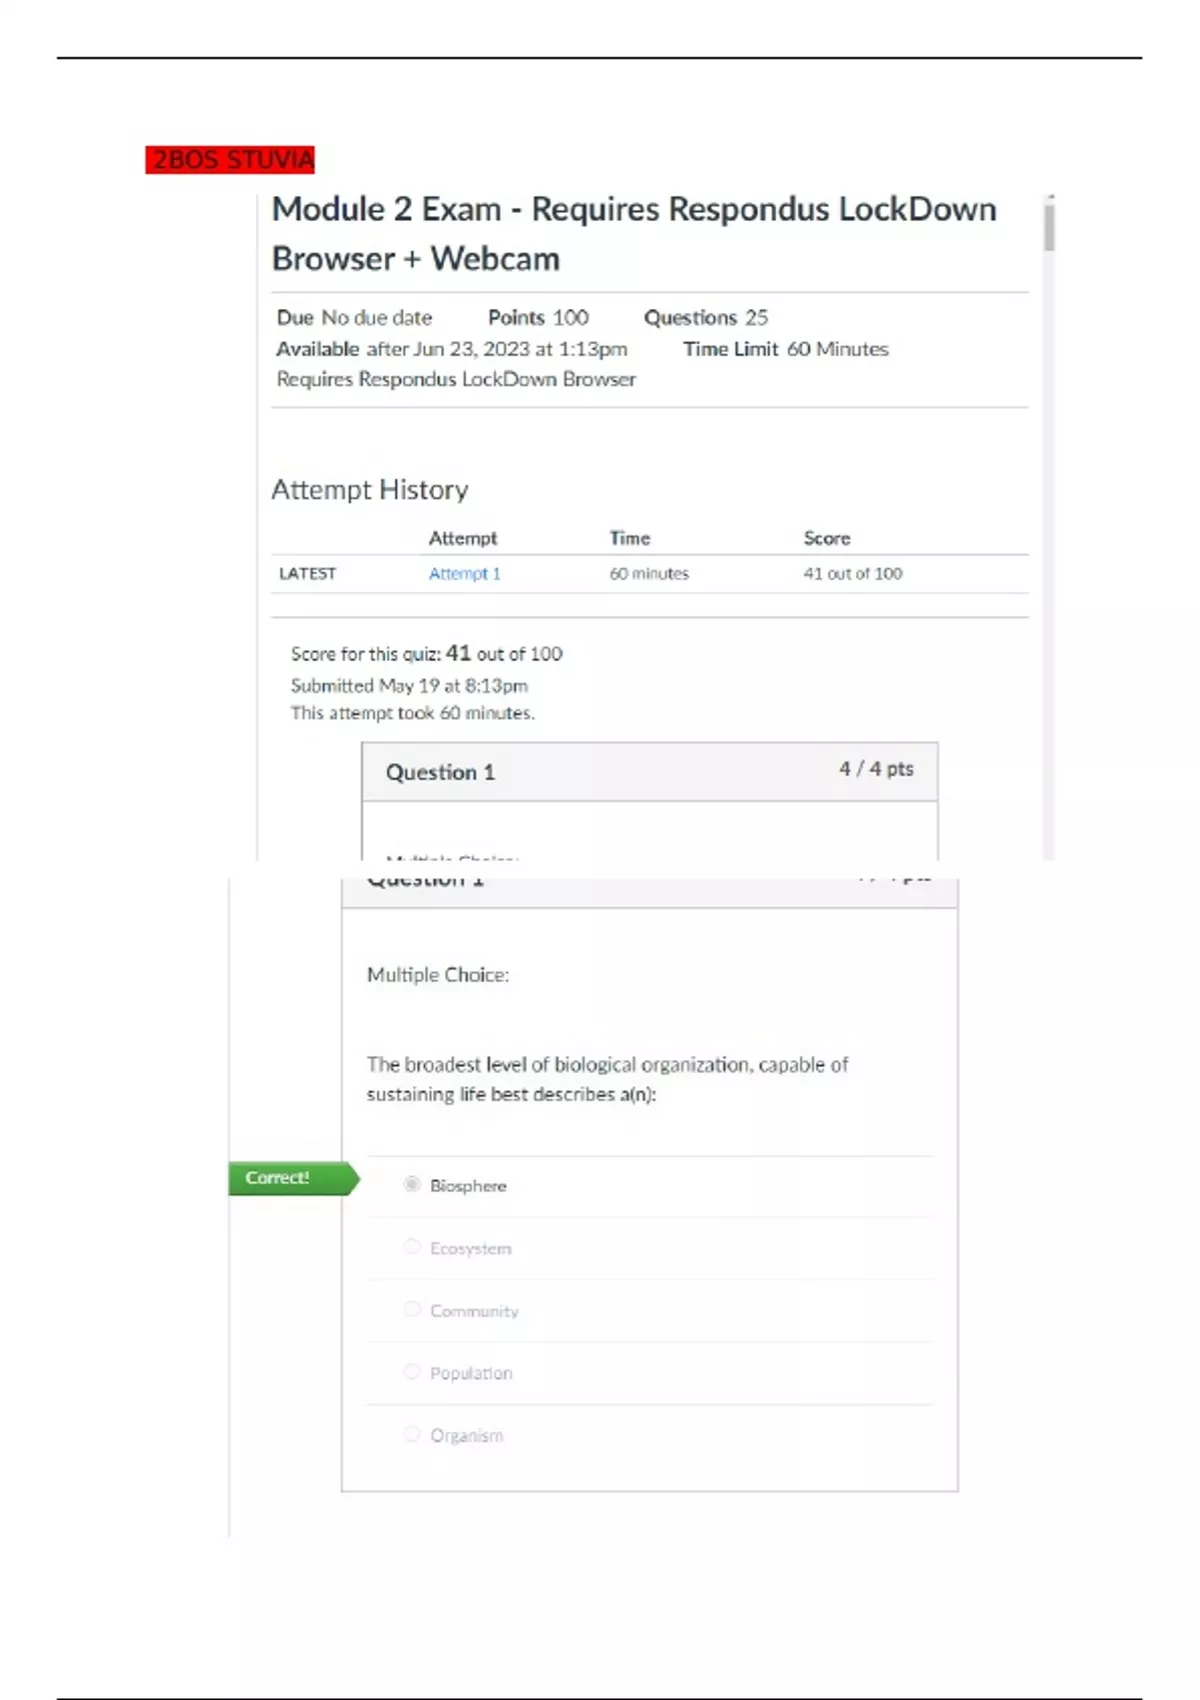Screen dimensions: 1200x1700
Task: Click the Score column header
Action: (x=826, y=538)
